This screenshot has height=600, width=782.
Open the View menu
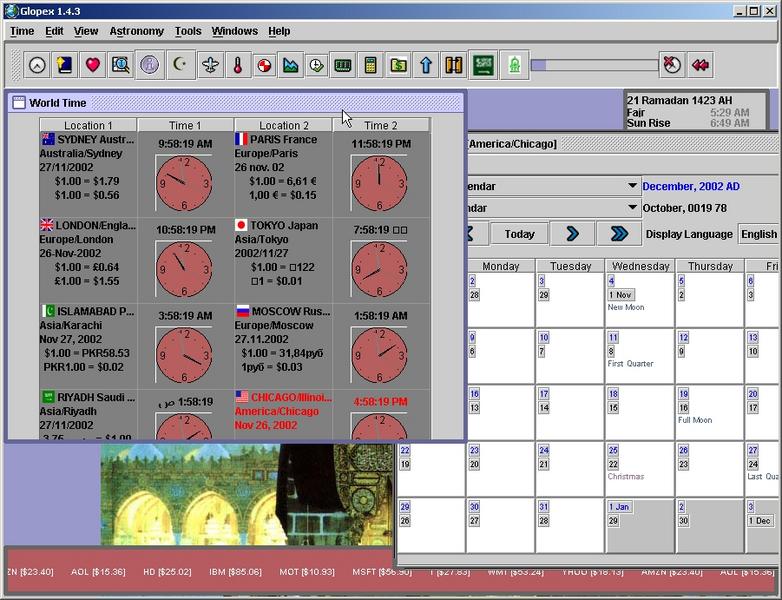[86, 31]
